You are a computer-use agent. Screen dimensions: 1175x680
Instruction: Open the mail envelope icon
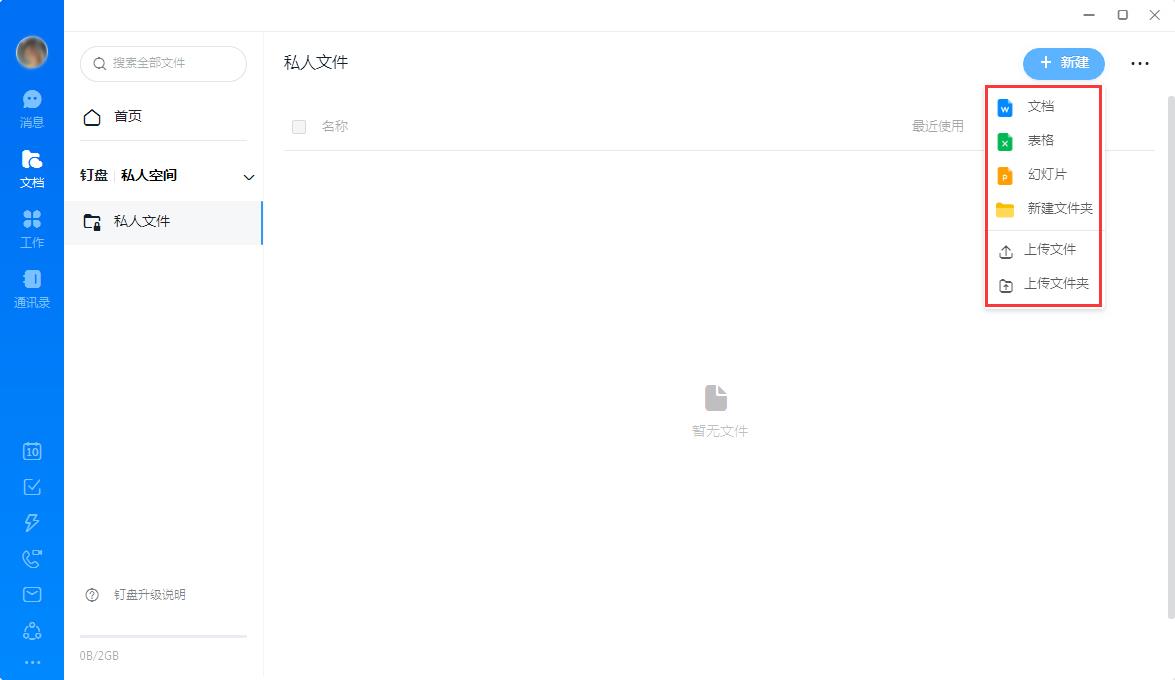(31, 595)
